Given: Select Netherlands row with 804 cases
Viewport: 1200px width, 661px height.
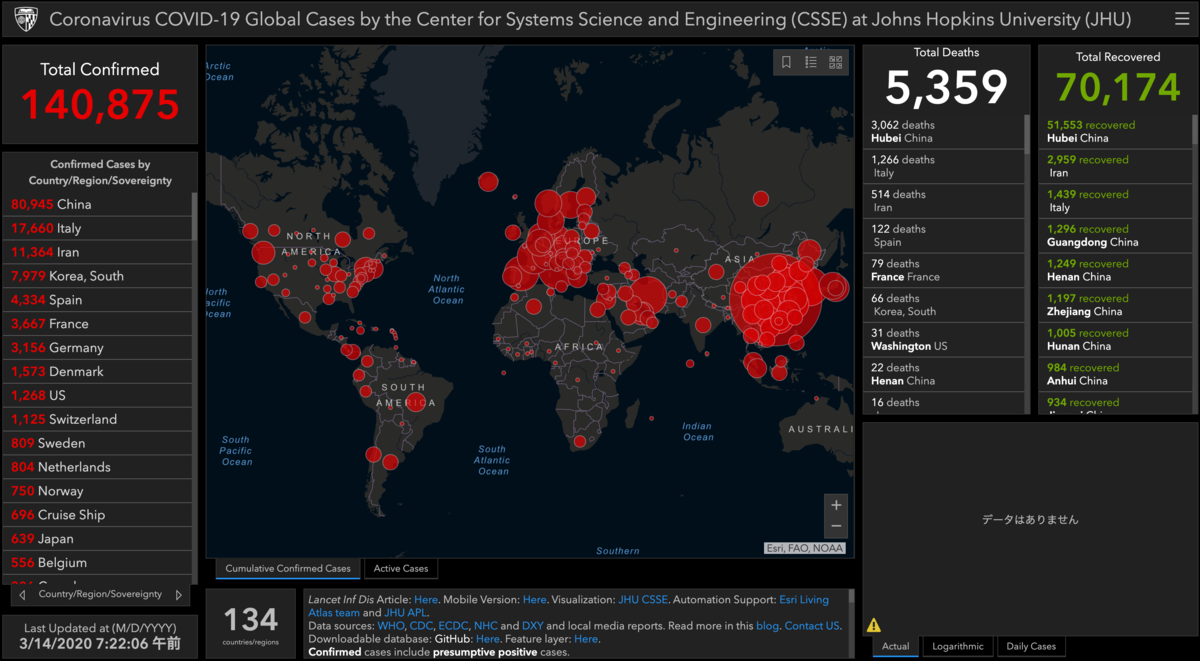Looking at the screenshot, I should [97, 467].
